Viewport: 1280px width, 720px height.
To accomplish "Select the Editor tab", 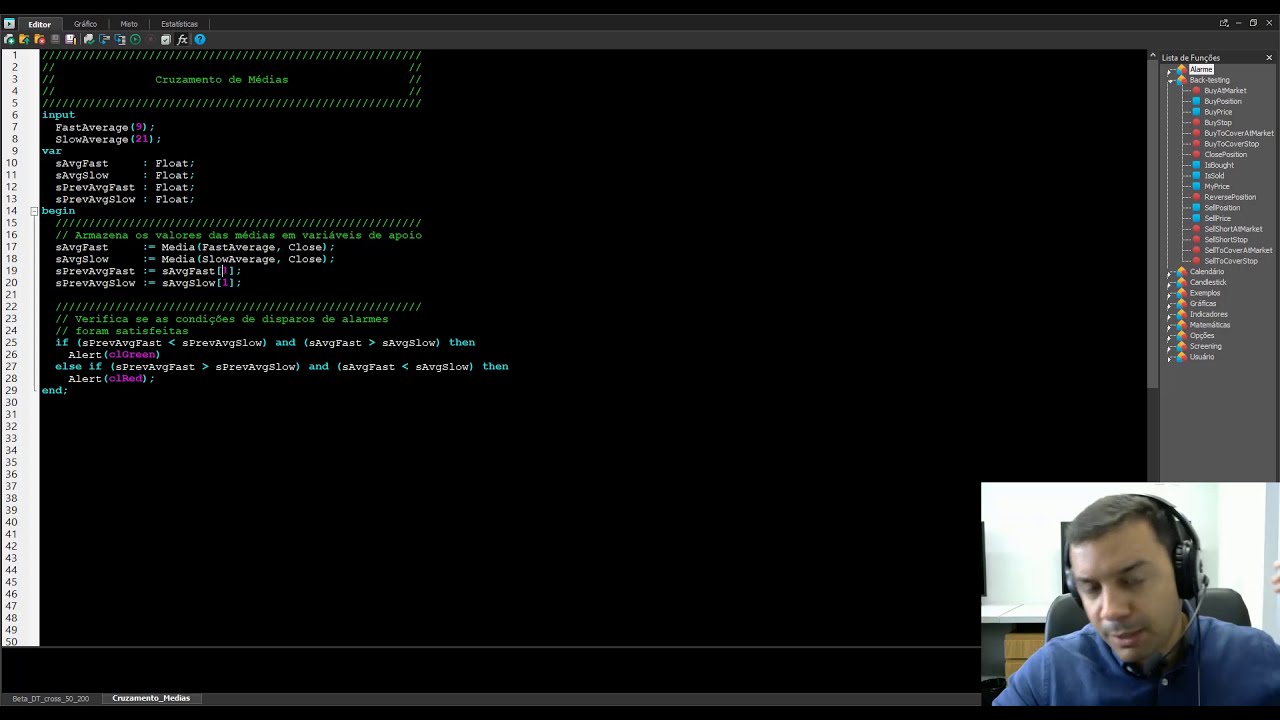I will (x=39, y=23).
